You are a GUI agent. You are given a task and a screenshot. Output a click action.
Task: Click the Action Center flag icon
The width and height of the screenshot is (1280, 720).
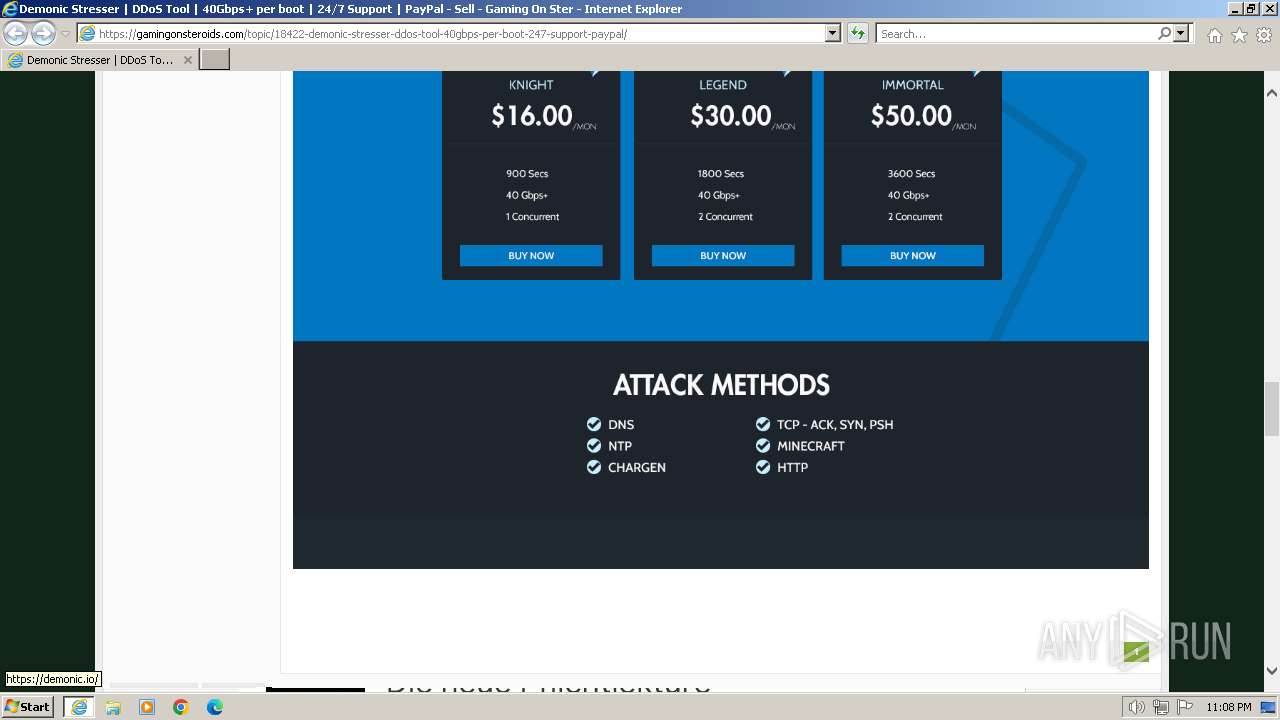point(1184,707)
